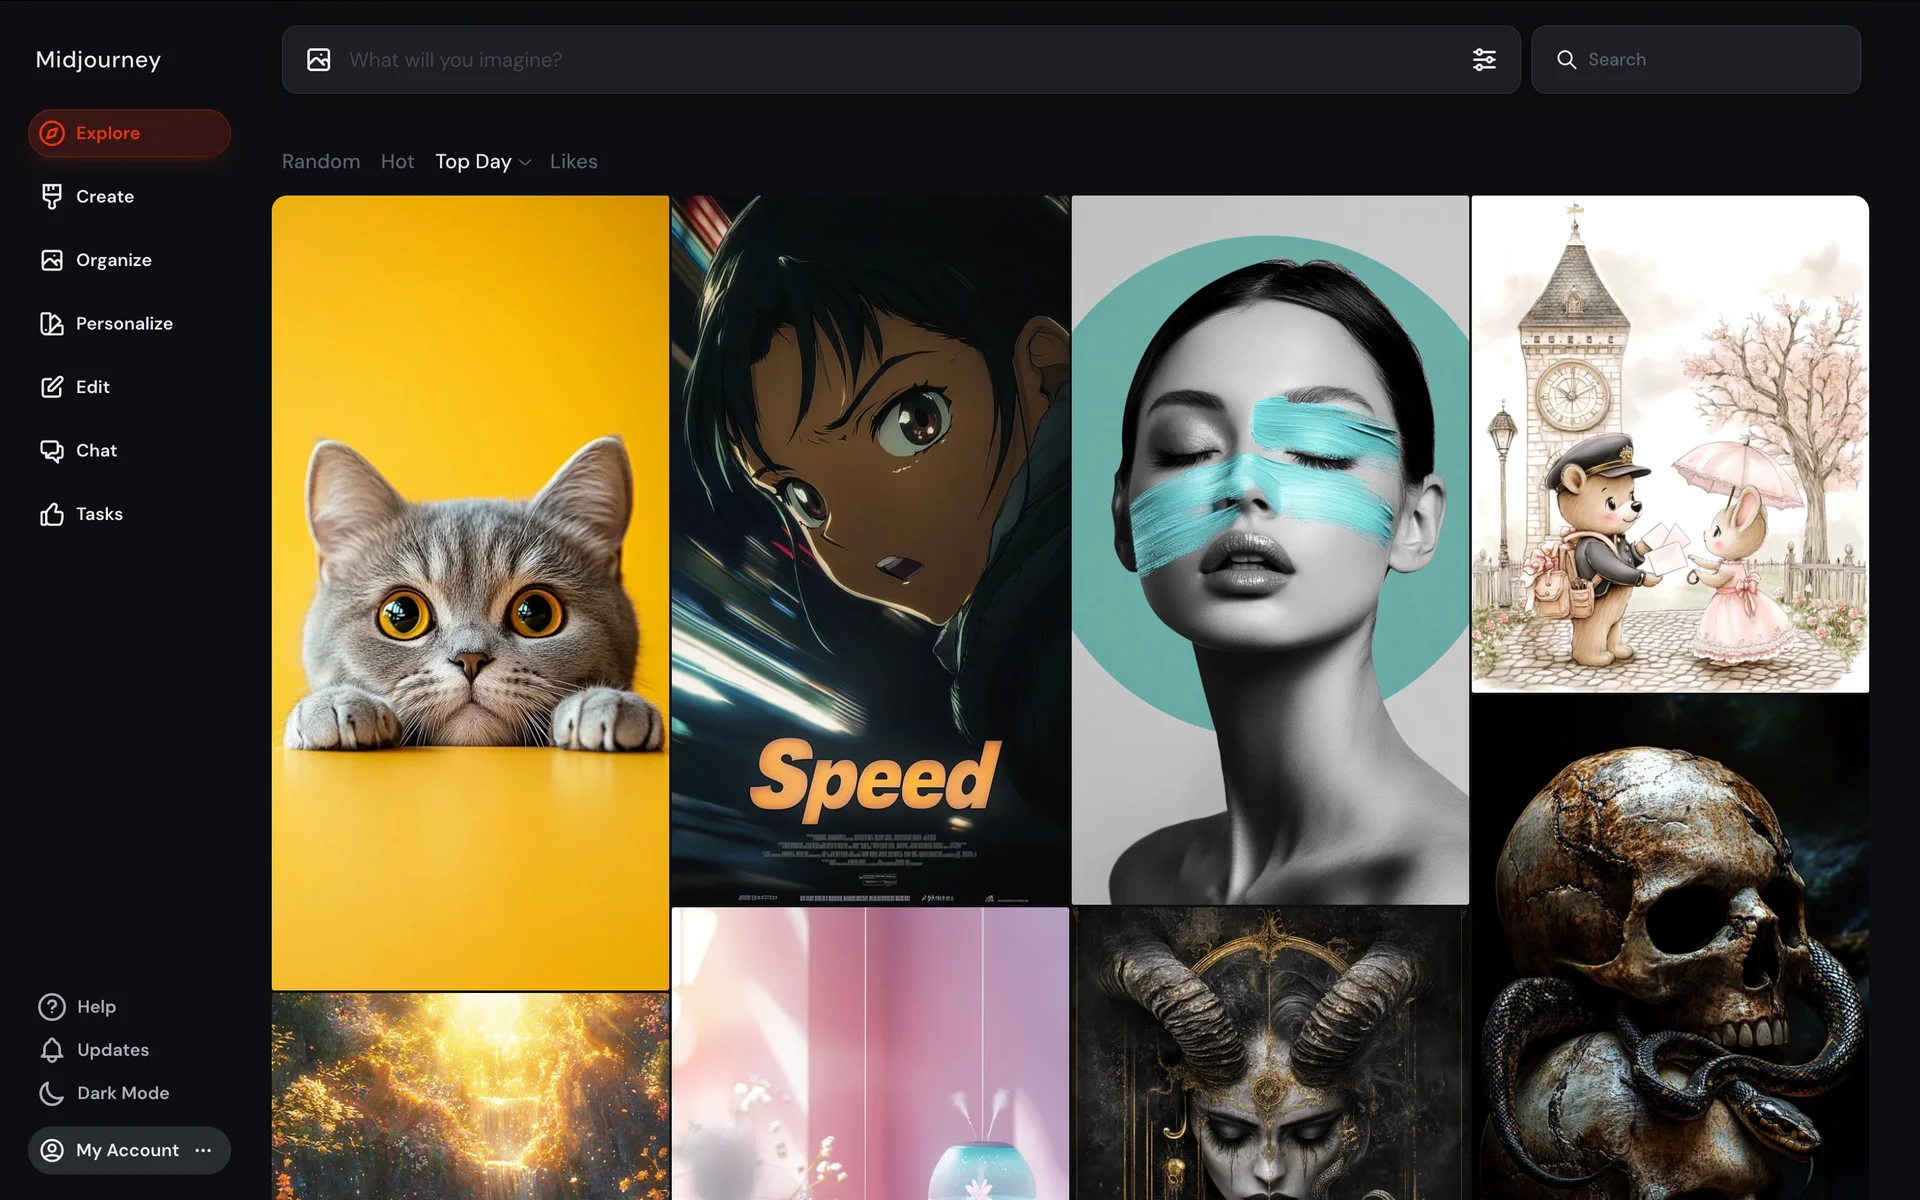Click the image upload icon in prompt bar
The image size is (1920, 1200).
click(319, 60)
